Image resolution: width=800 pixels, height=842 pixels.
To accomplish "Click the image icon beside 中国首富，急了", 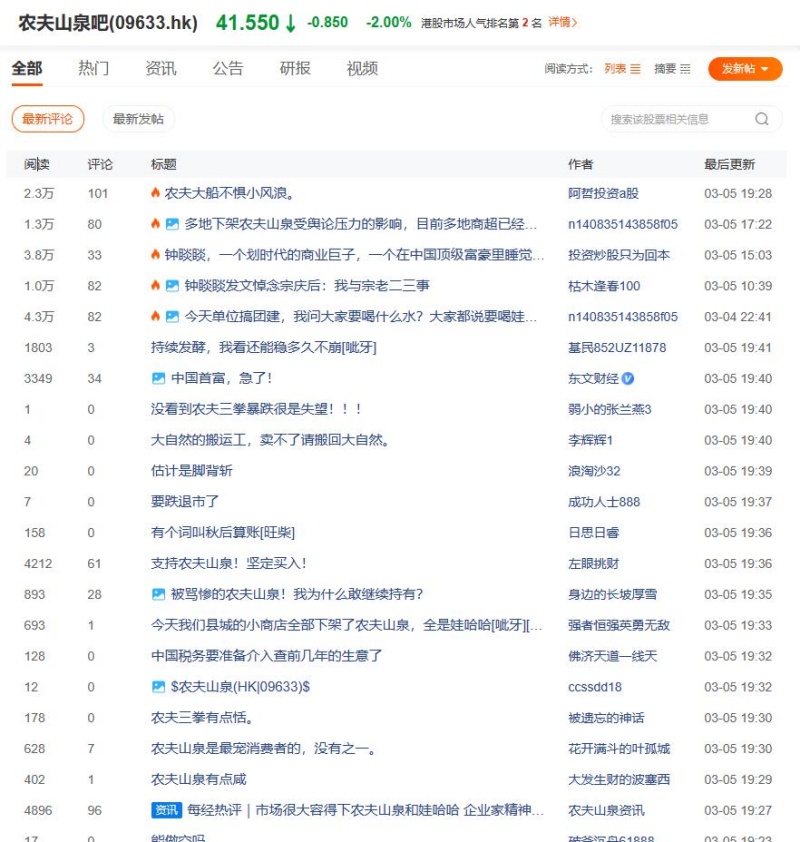I will 158,379.
